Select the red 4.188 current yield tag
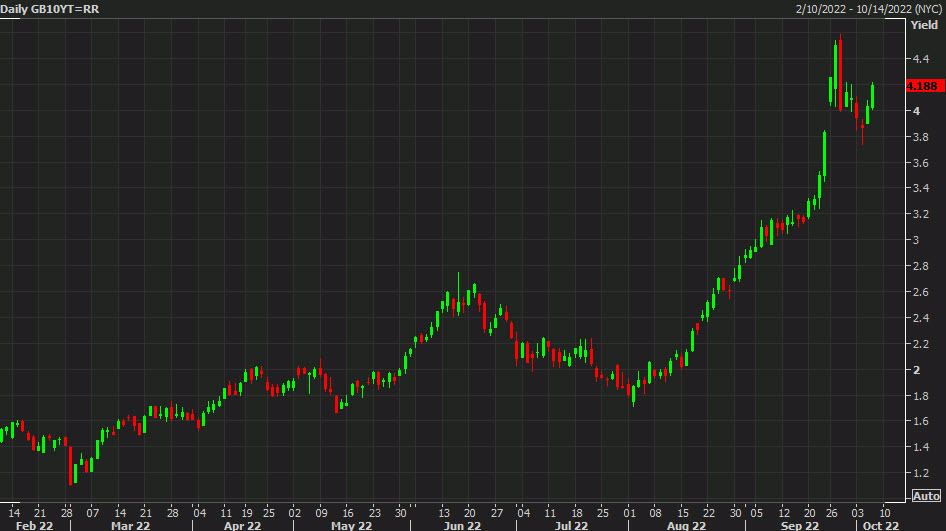This screenshot has height=531, width=946. 925,86
